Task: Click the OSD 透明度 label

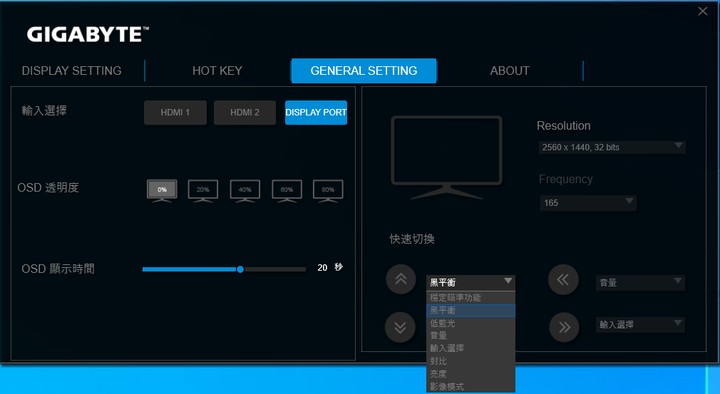Action: pyautogui.click(x=48, y=188)
